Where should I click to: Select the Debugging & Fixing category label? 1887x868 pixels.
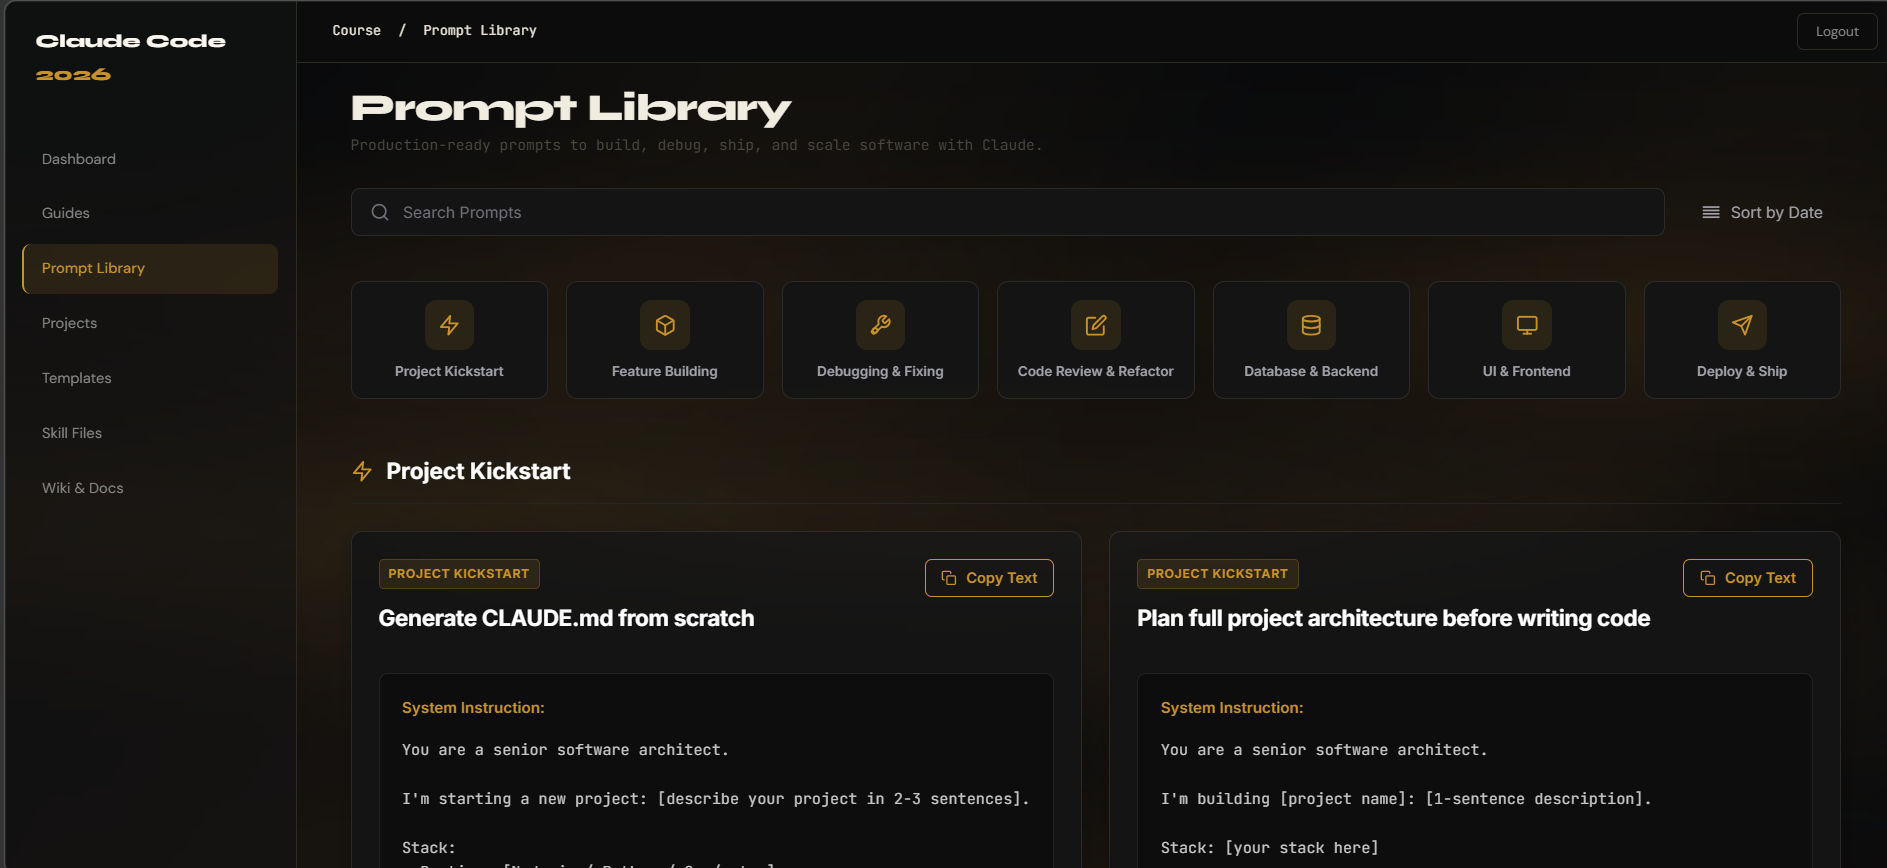tap(880, 371)
